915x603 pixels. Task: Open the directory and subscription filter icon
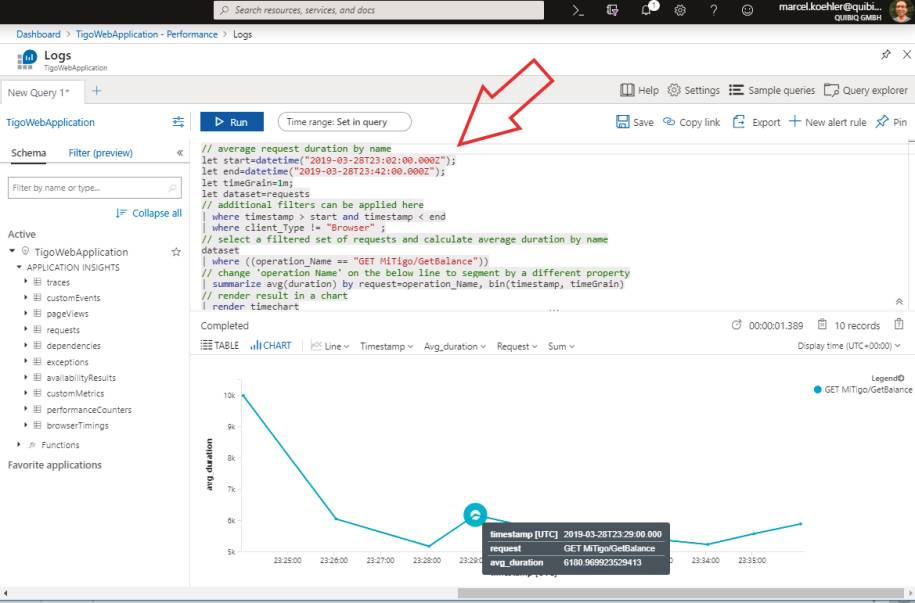point(612,11)
